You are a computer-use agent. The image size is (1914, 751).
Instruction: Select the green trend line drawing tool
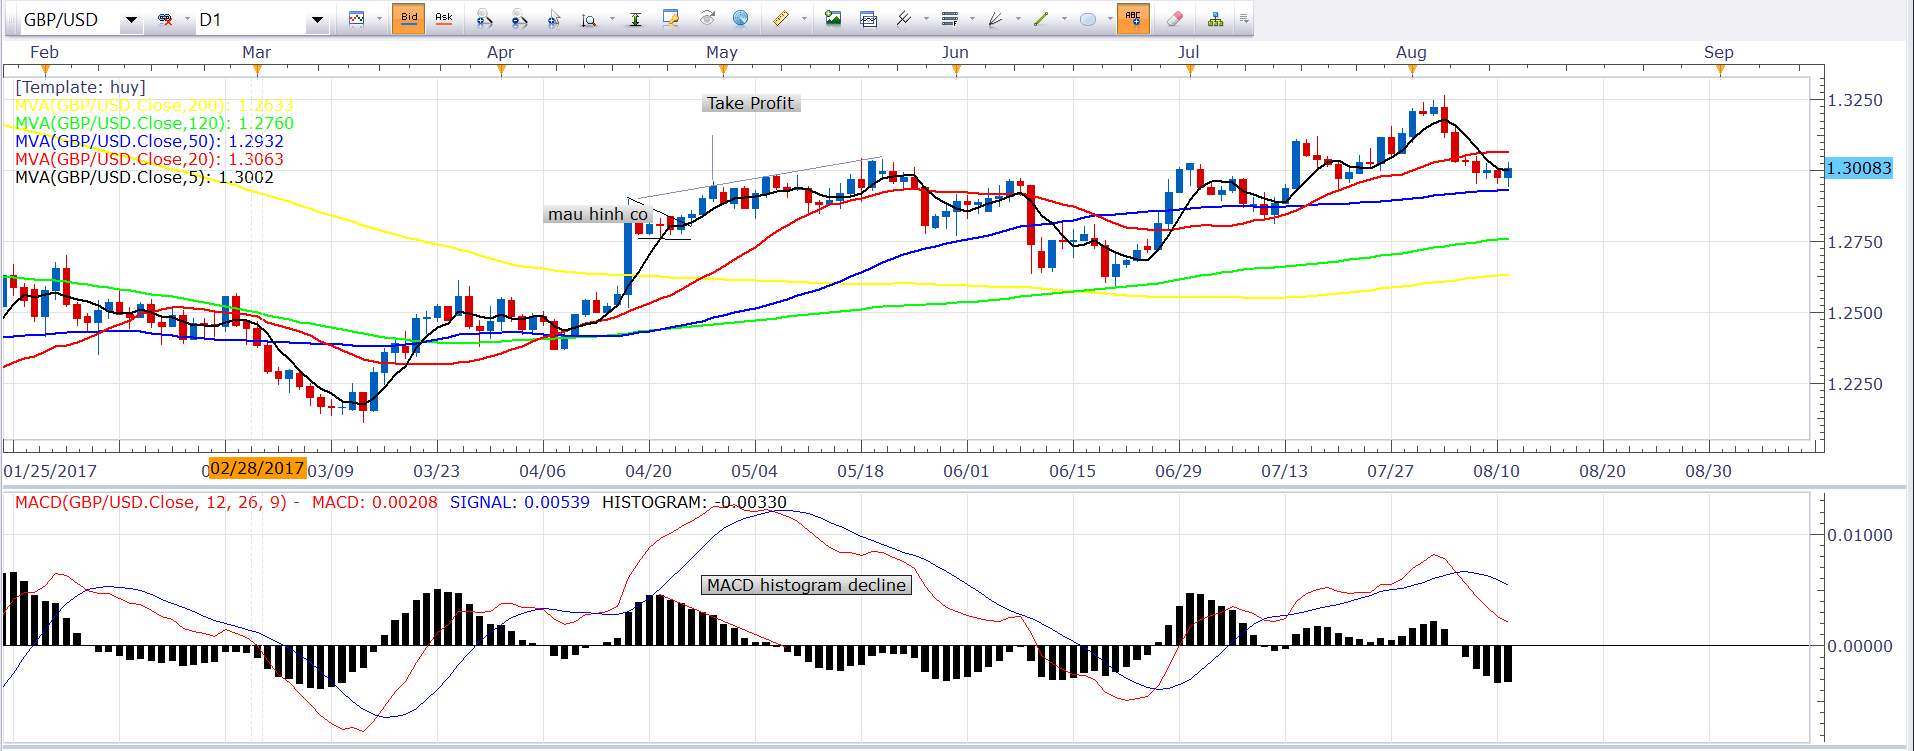click(1041, 19)
